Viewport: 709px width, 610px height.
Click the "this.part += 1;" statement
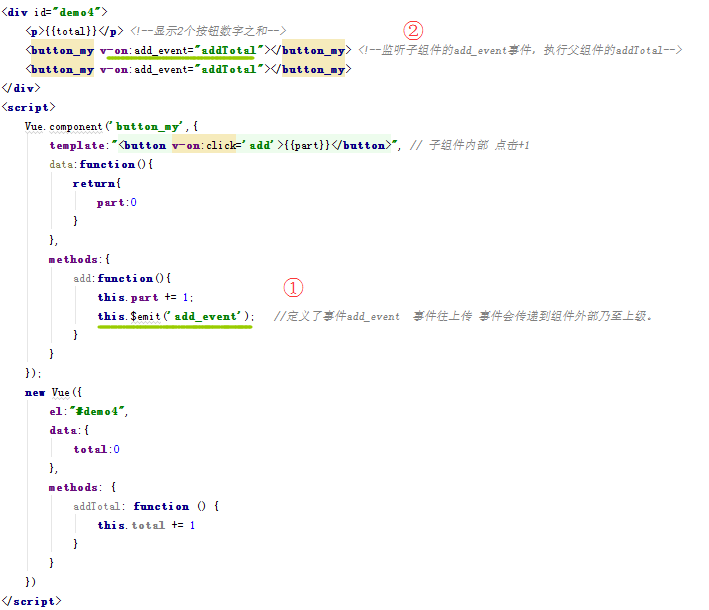click(146, 297)
